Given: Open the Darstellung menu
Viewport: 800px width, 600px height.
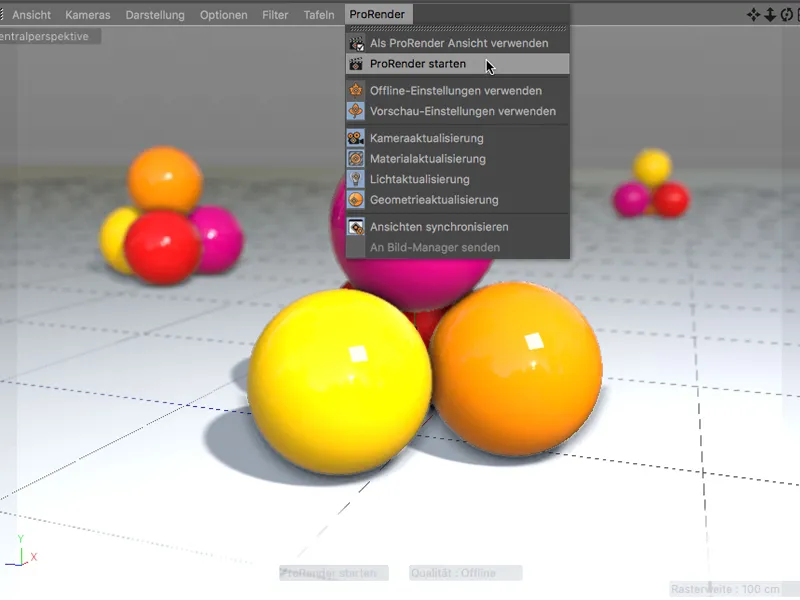Looking at the screenshot, I should tap(155, 15).
